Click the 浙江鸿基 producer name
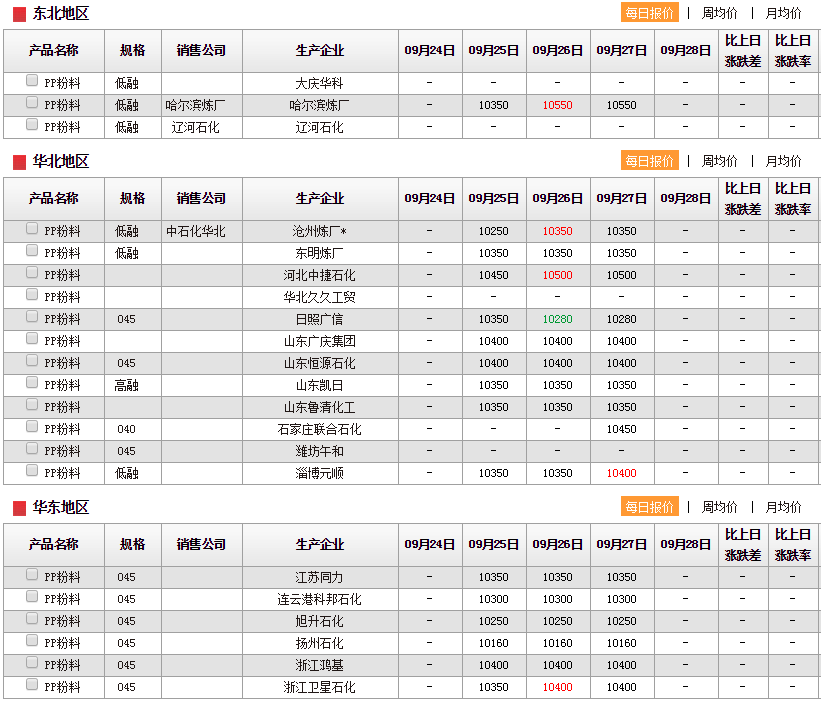The image size is (821, 704). click(x=319, y=665)
